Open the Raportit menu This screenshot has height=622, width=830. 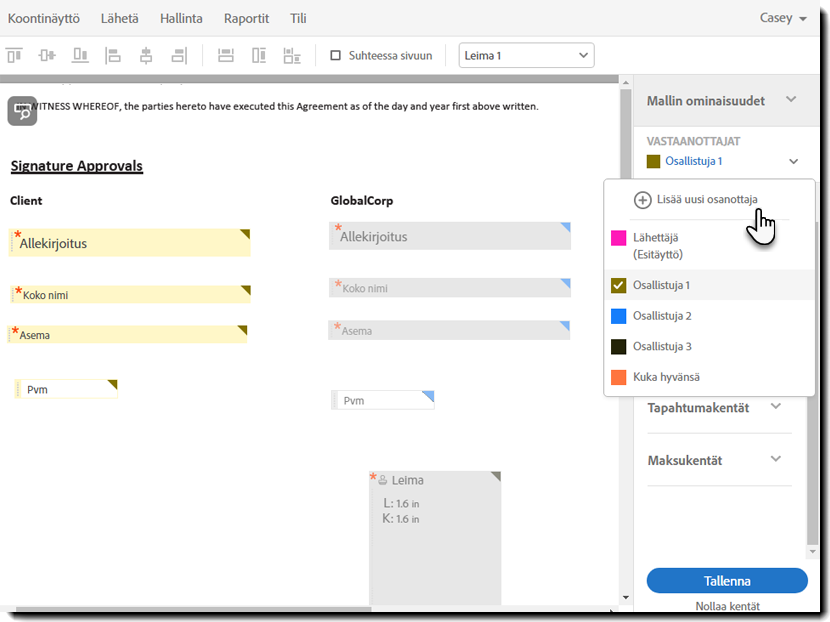[246, 18]
